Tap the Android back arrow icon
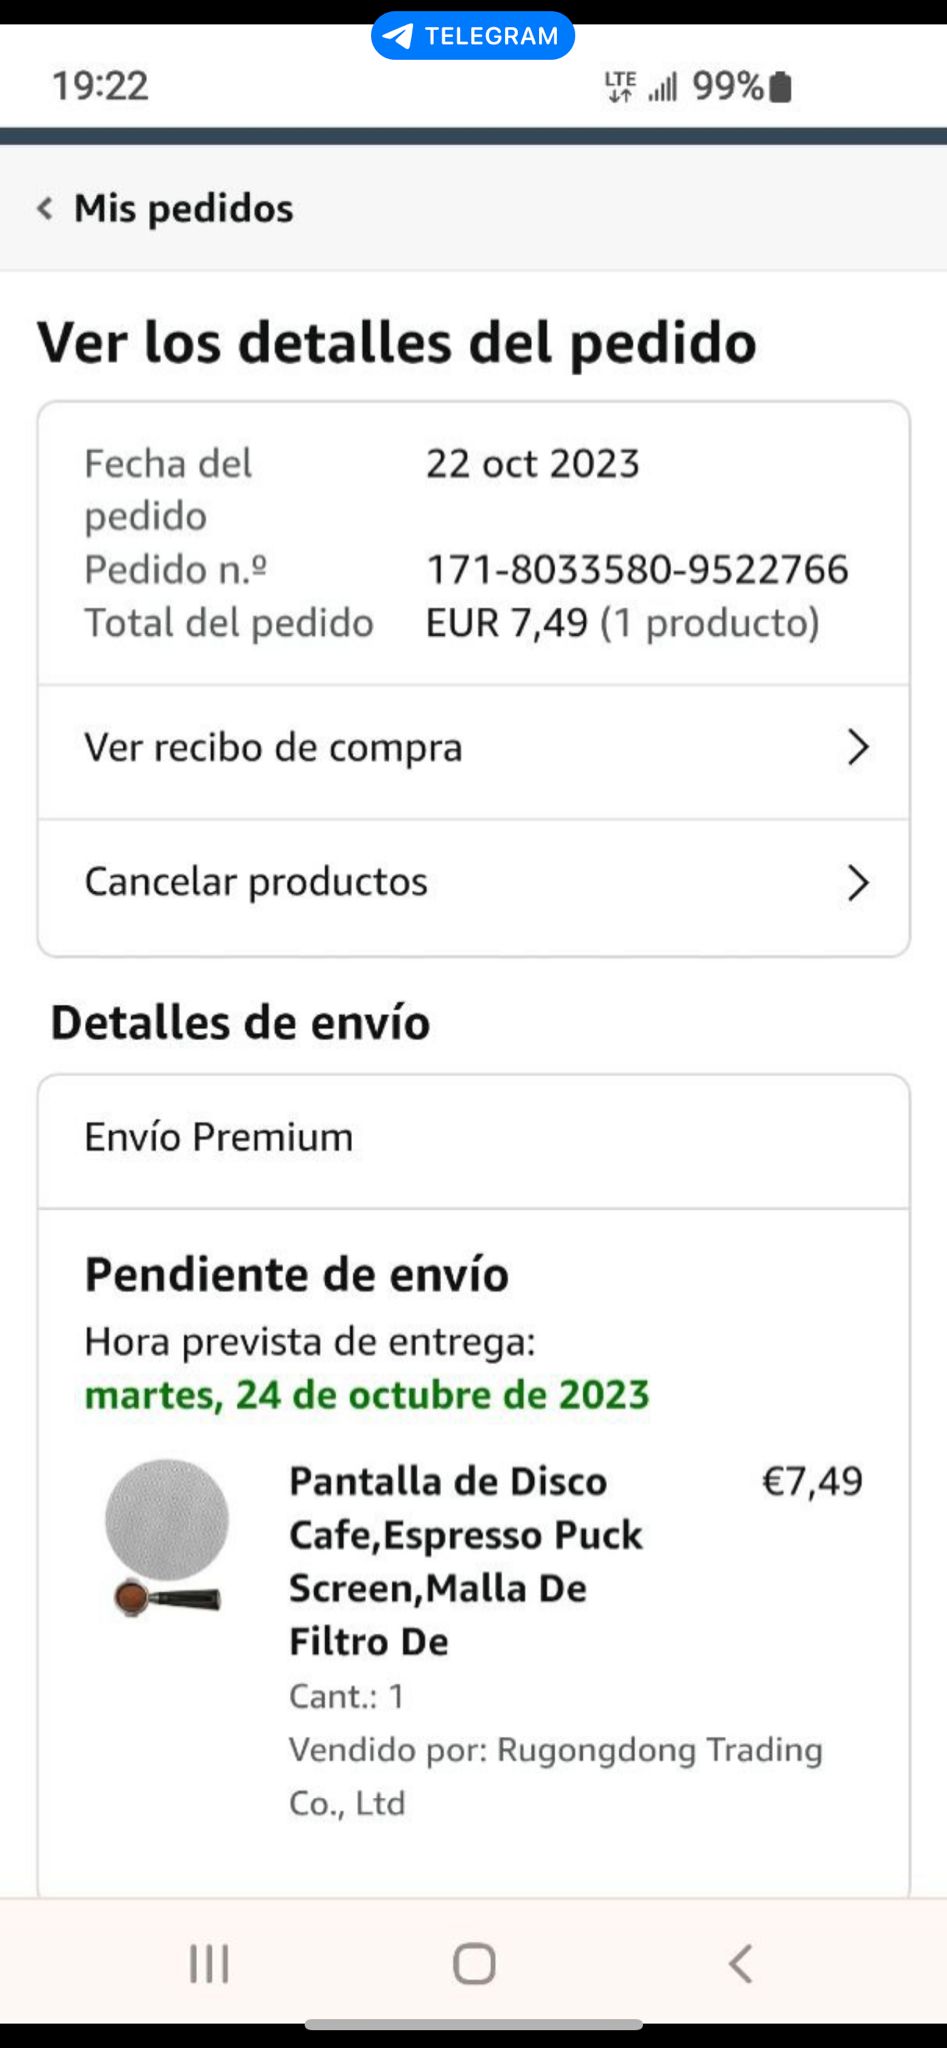This screenshot has width=947, height=2048. (740, 1963)
